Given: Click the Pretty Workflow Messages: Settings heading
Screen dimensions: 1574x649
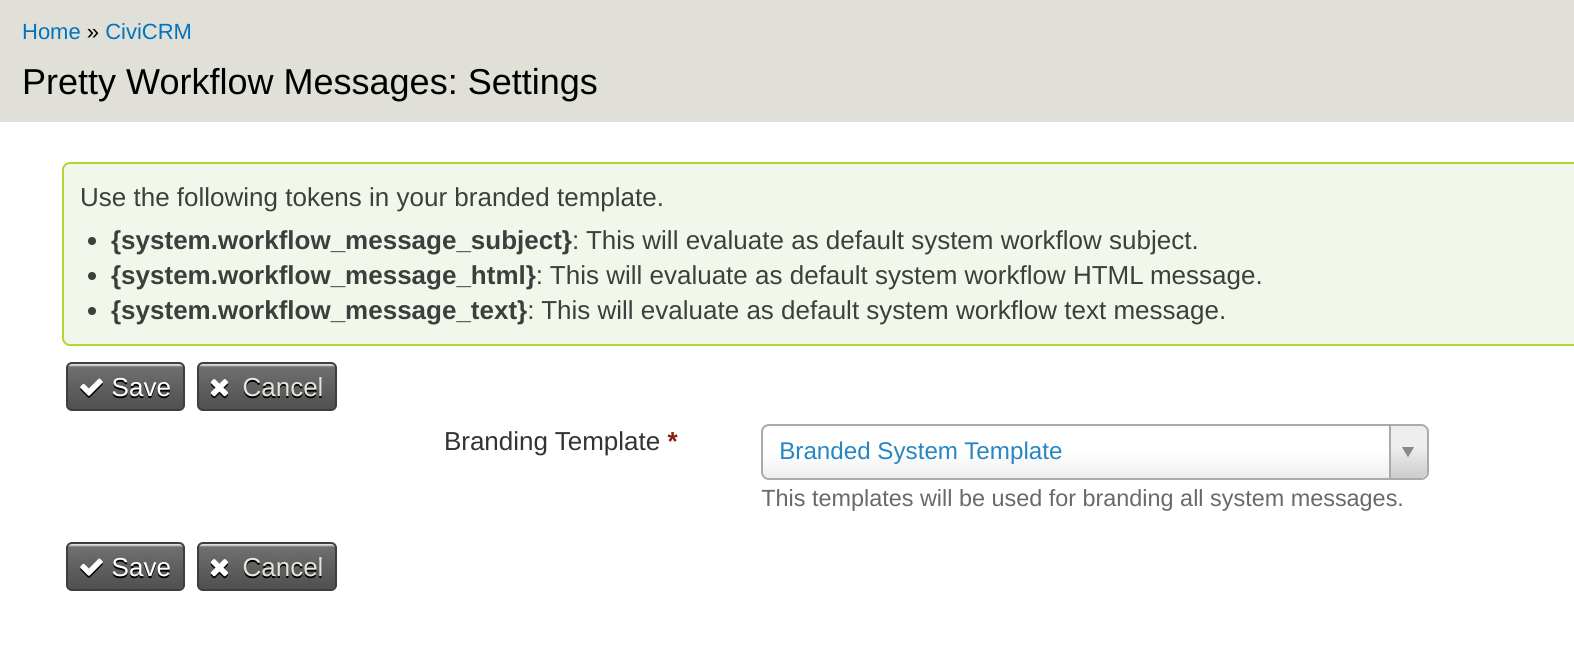Looking at the screenshot, I should tap(310, 82).
